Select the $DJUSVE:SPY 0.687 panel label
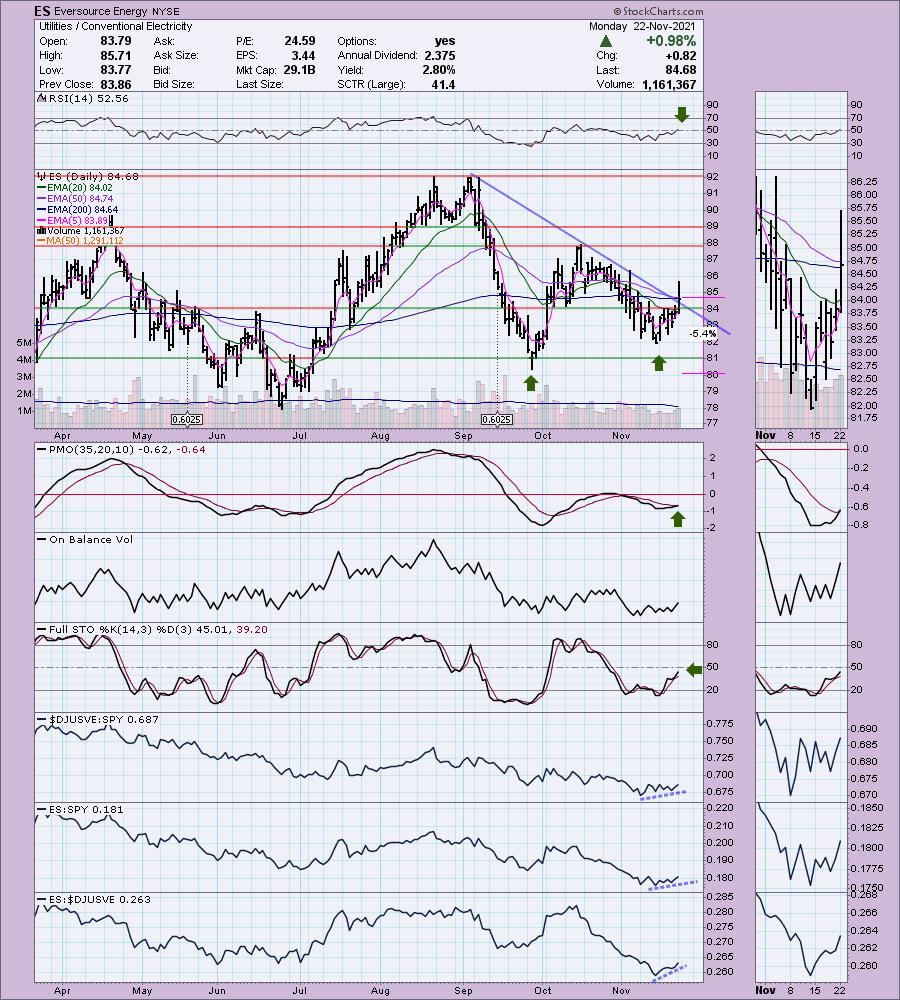 click(98, 719)
